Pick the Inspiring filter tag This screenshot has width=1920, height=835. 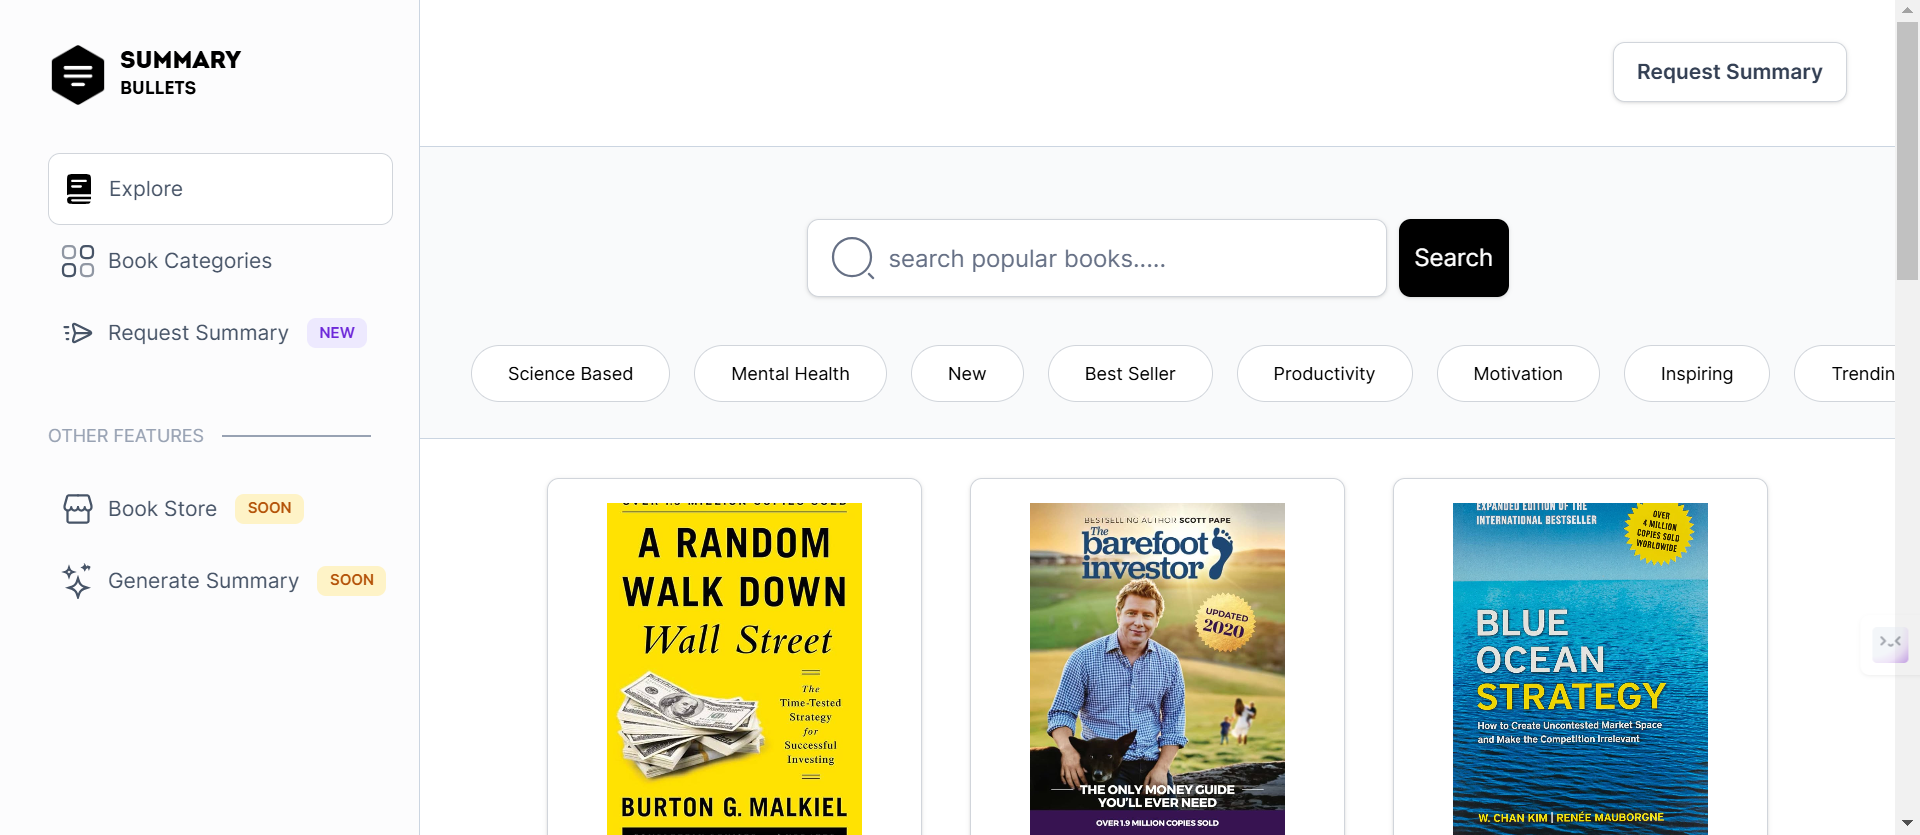[x=1697, y=374]
